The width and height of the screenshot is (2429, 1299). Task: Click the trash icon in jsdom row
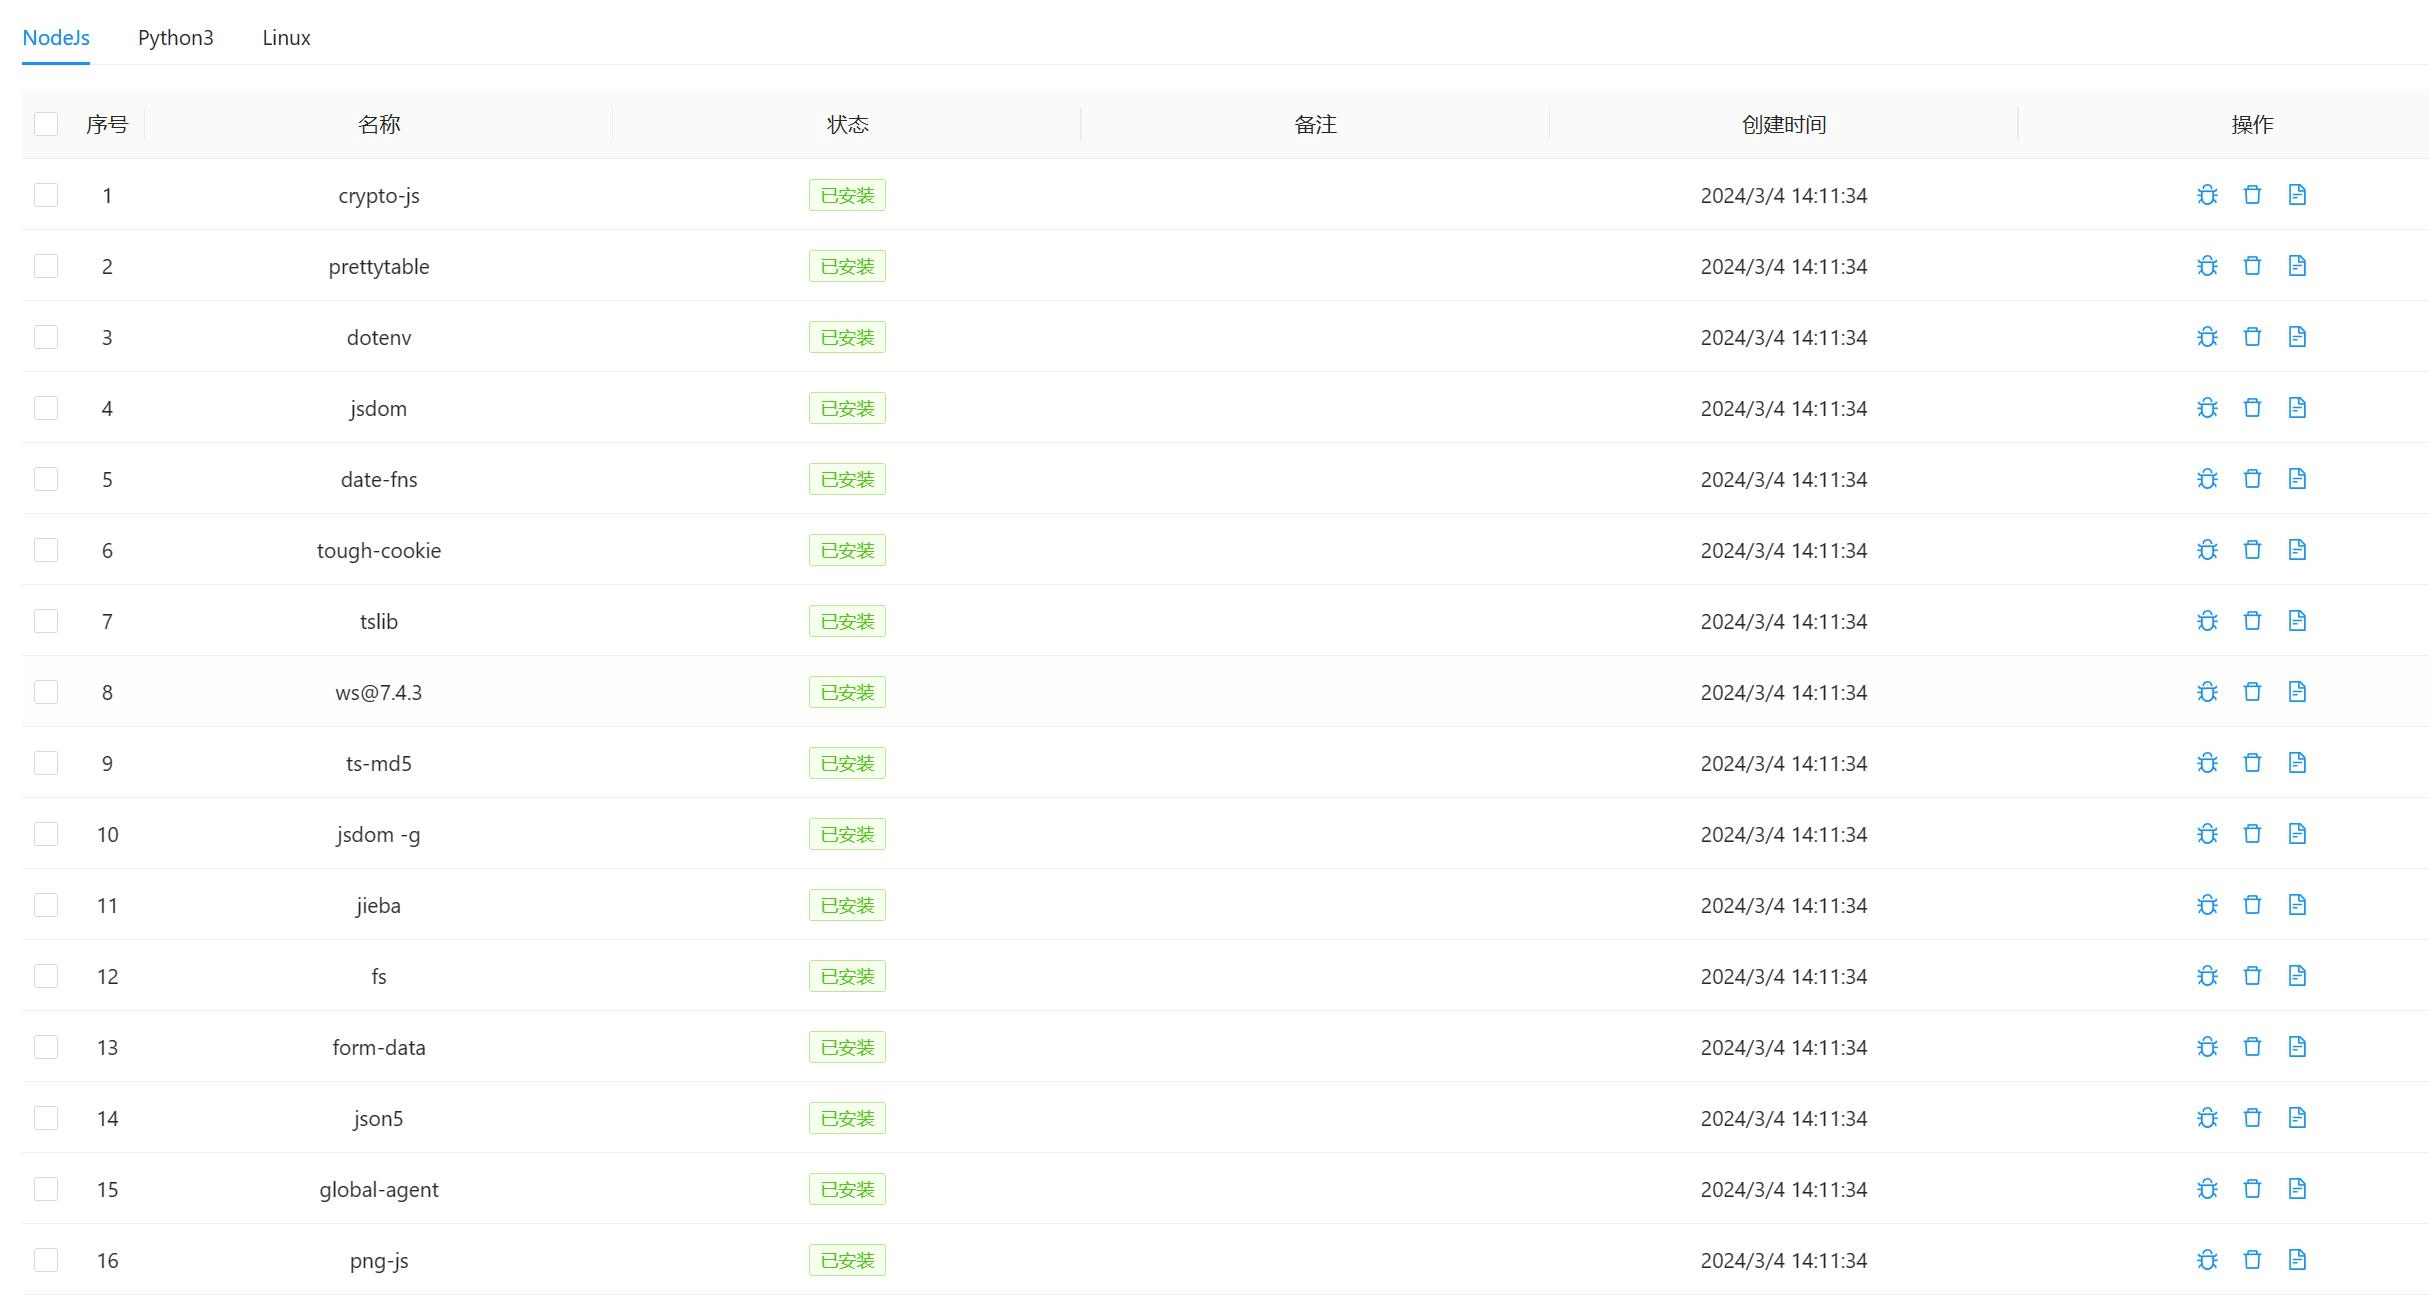point(2252,408)
